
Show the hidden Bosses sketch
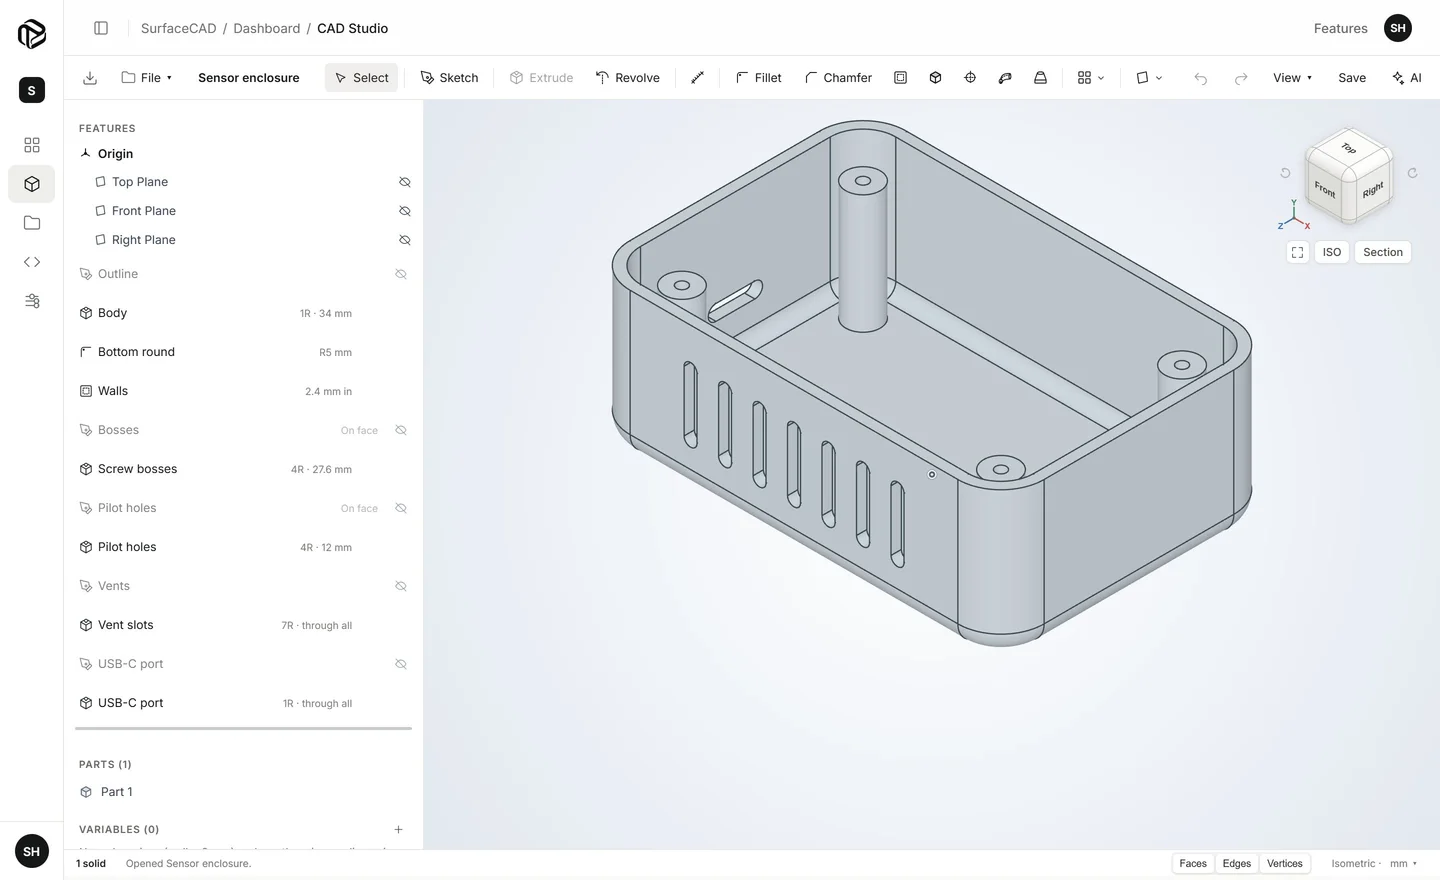[x=401, y=430]
